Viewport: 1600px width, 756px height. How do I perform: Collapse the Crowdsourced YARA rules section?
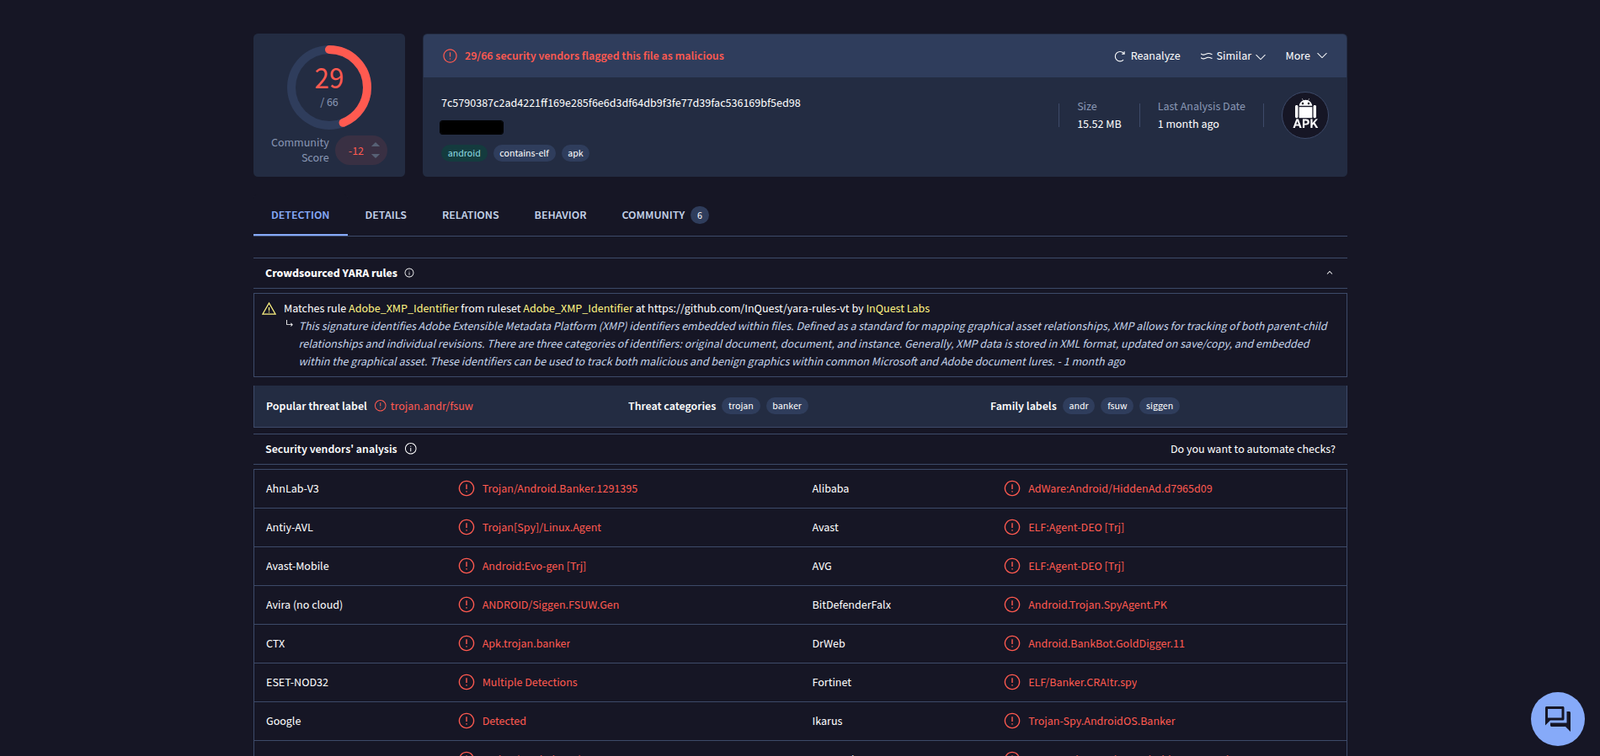coord(1329,273)
